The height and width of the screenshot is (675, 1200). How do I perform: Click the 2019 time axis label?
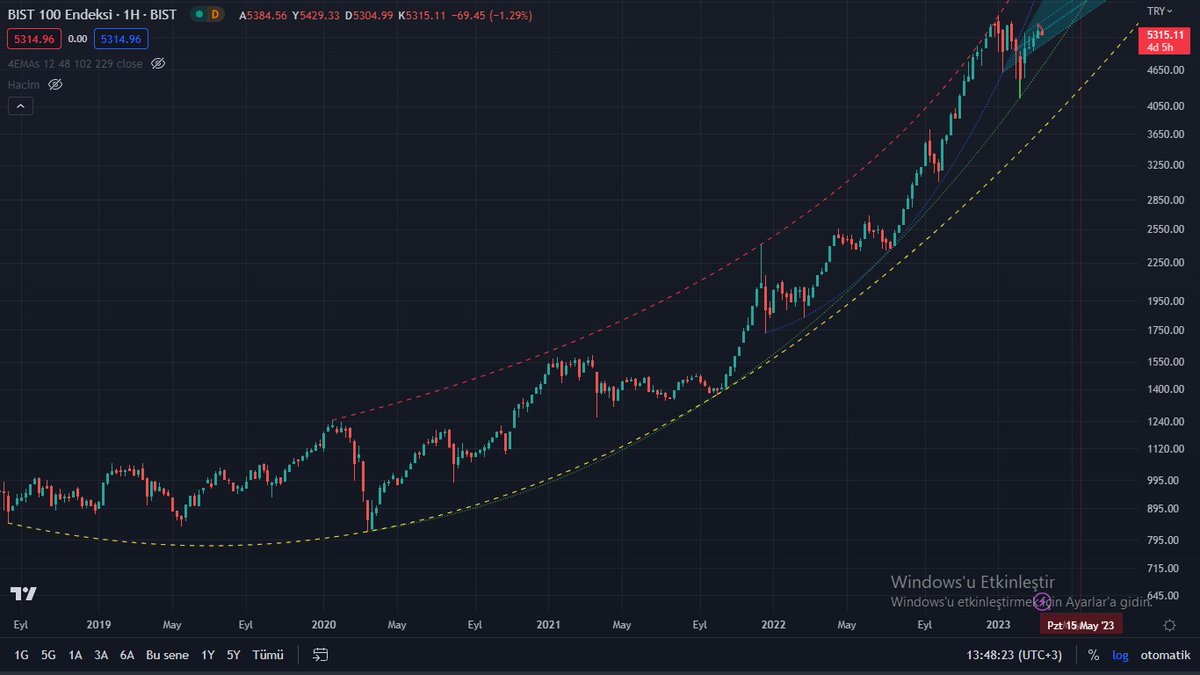click(98, 625)
